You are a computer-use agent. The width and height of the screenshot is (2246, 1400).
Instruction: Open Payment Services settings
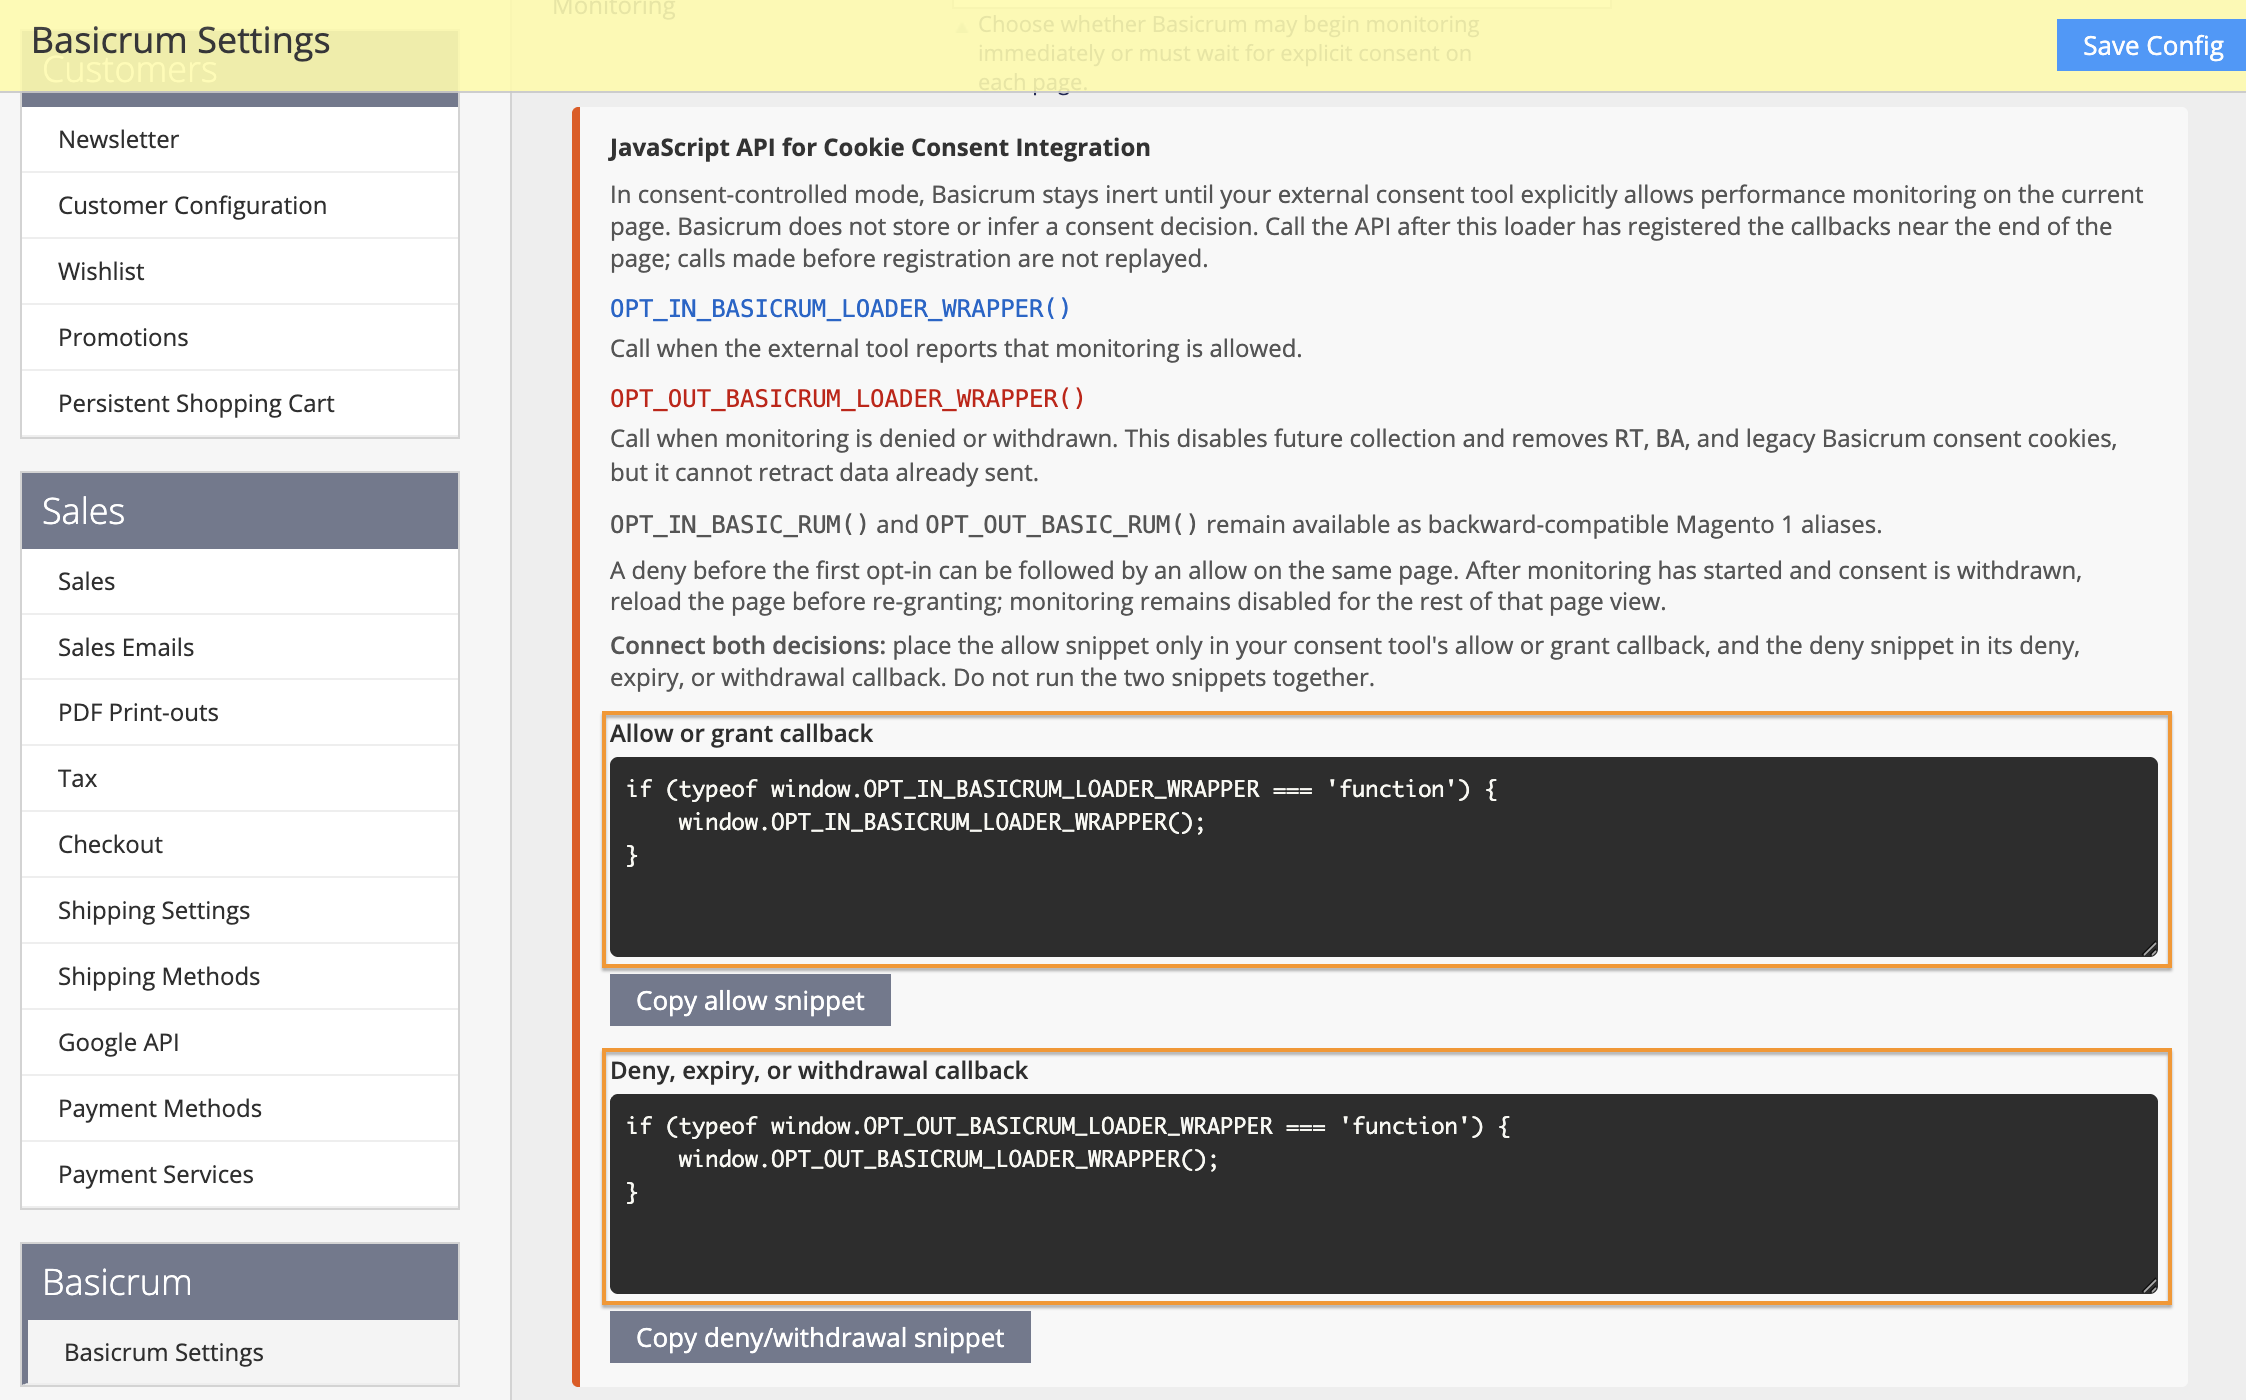click(x=240, y=1174)
